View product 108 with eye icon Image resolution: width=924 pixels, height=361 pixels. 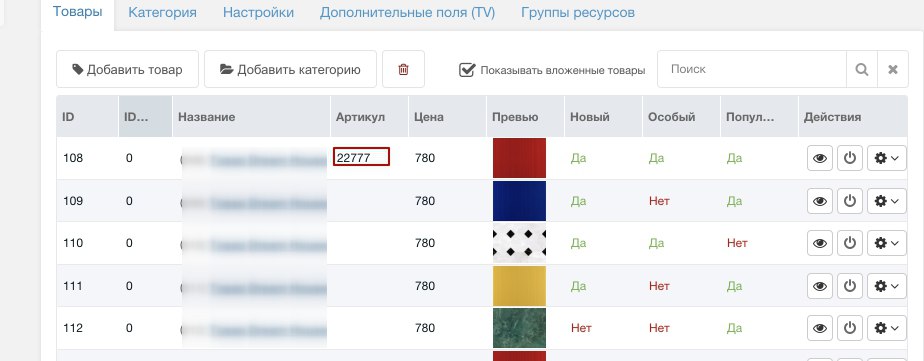[820, 158]
